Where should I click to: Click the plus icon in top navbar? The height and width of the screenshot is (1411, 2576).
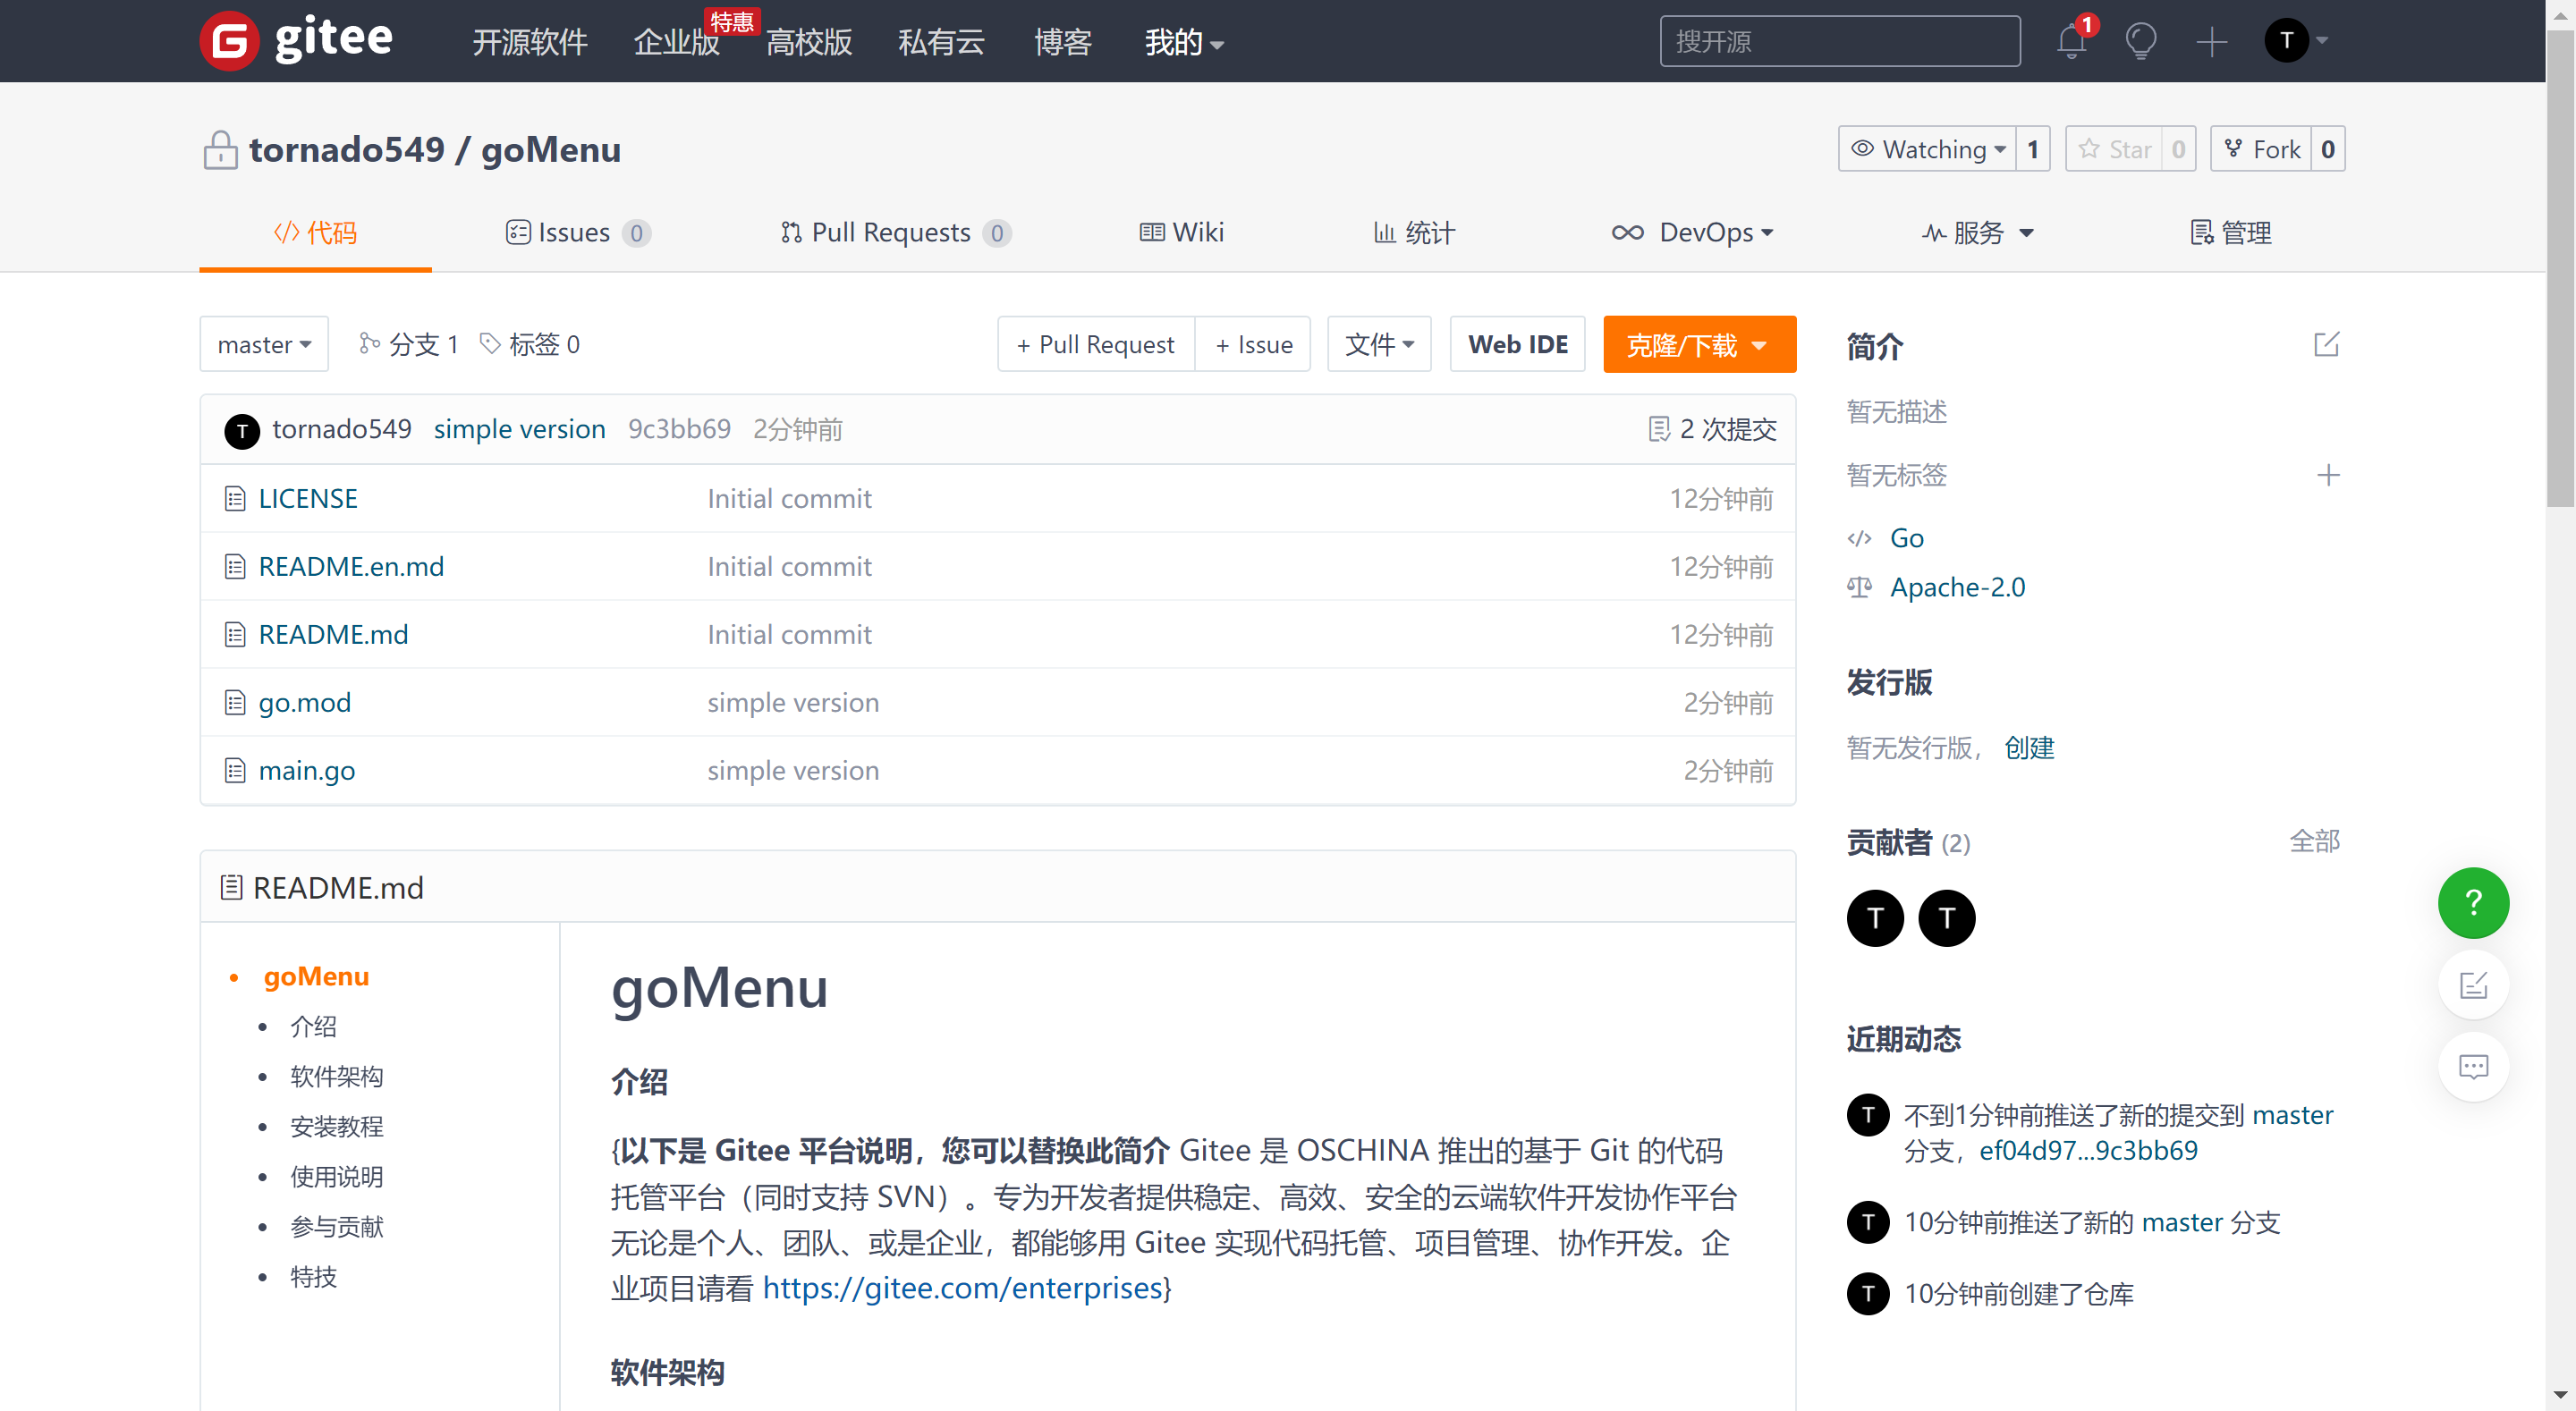(2212, 41)
